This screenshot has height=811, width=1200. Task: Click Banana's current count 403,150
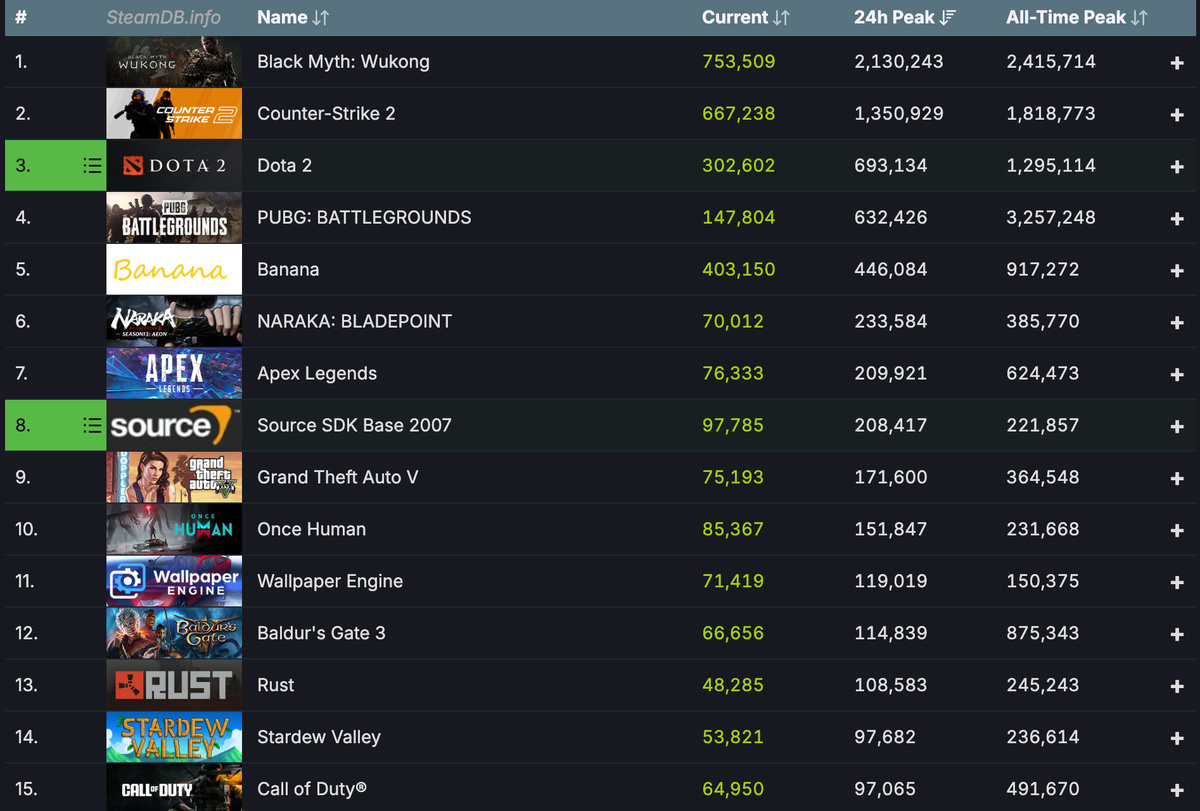tap(739, 270)
